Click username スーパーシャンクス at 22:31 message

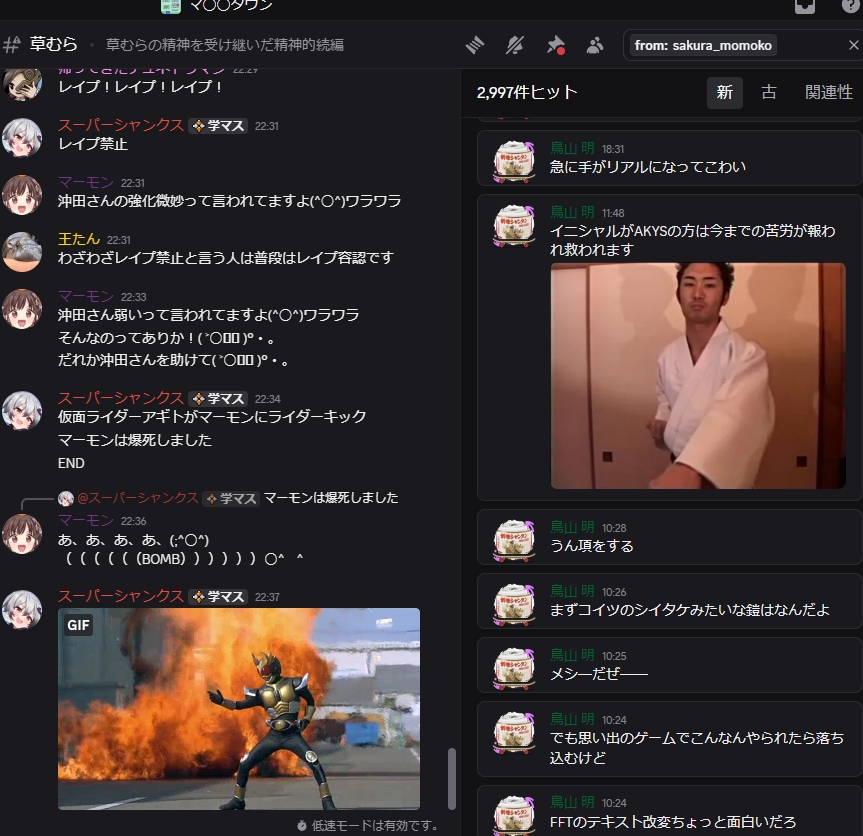pyautogui.click(x=120, y=125)
